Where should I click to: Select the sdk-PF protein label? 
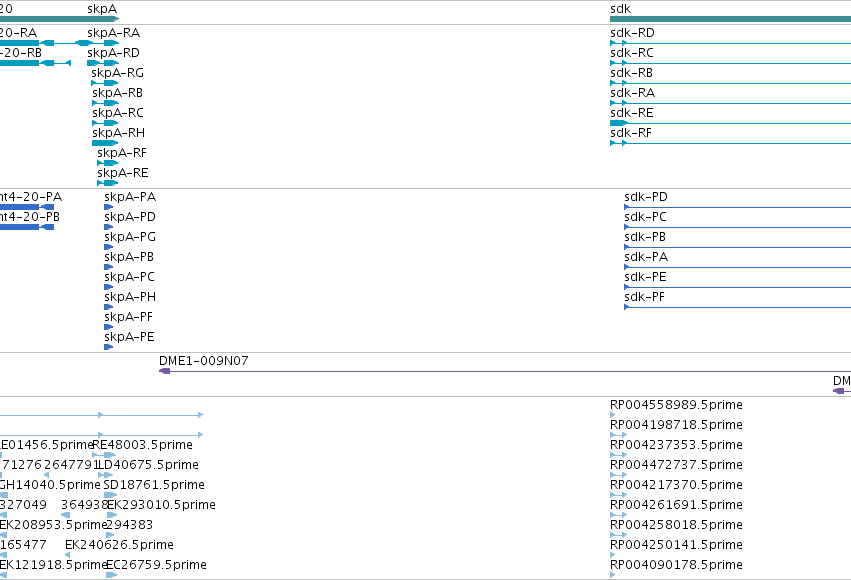coord(644,297)
